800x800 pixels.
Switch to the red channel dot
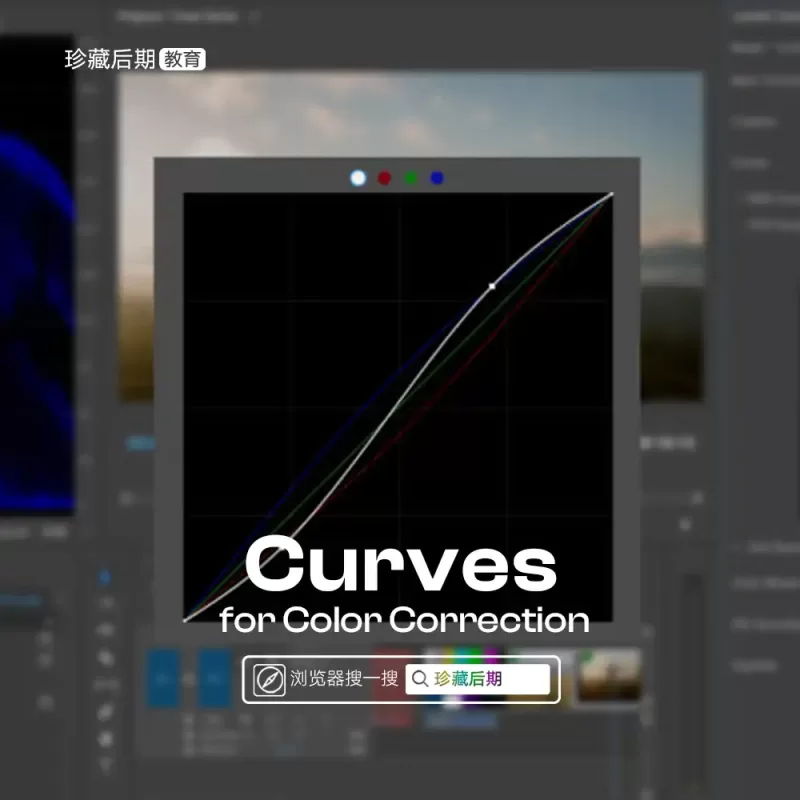coord(384,178)
